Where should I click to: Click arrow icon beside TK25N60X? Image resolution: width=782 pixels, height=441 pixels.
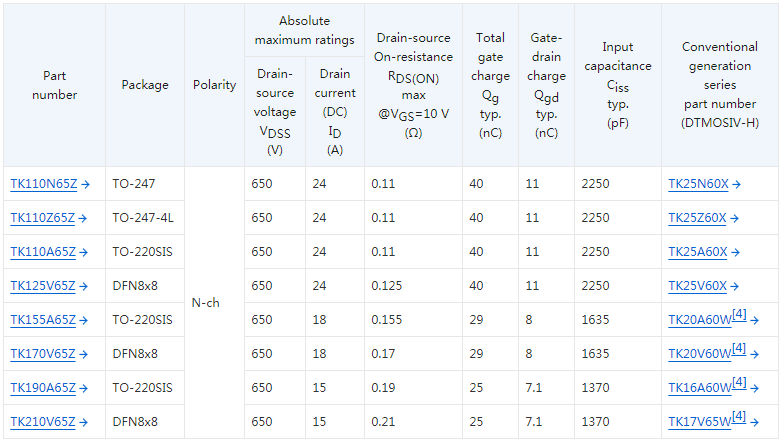click(737, 185)
